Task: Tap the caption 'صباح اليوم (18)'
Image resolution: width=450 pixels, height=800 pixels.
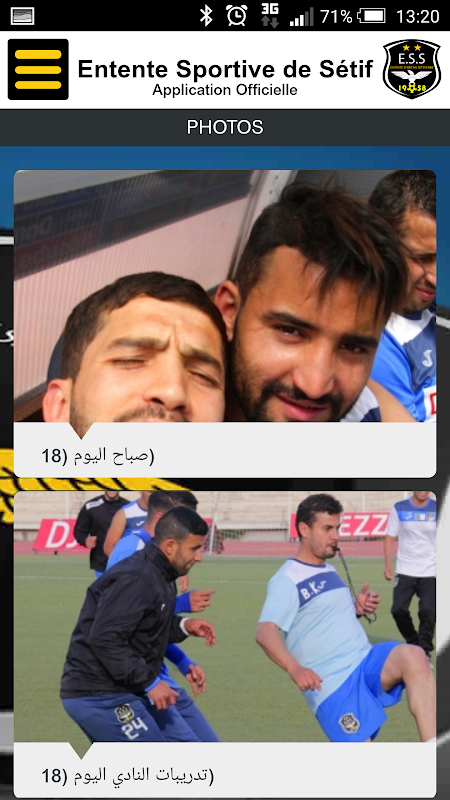Action: coord(97,456)
